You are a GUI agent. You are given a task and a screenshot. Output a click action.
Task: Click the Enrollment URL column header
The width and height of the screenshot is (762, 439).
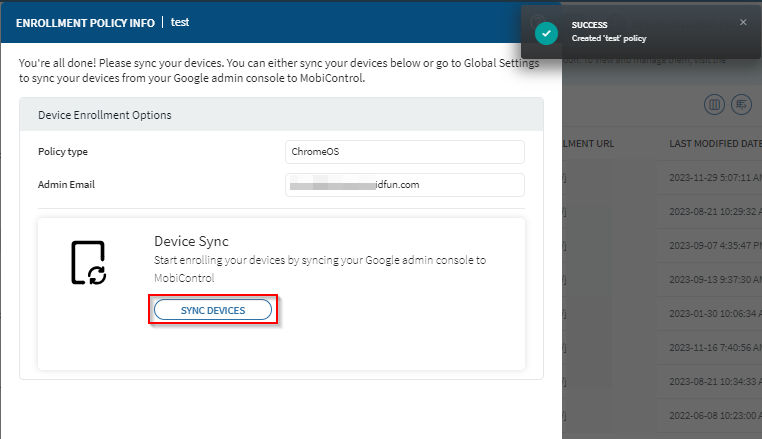pos(590,143)
